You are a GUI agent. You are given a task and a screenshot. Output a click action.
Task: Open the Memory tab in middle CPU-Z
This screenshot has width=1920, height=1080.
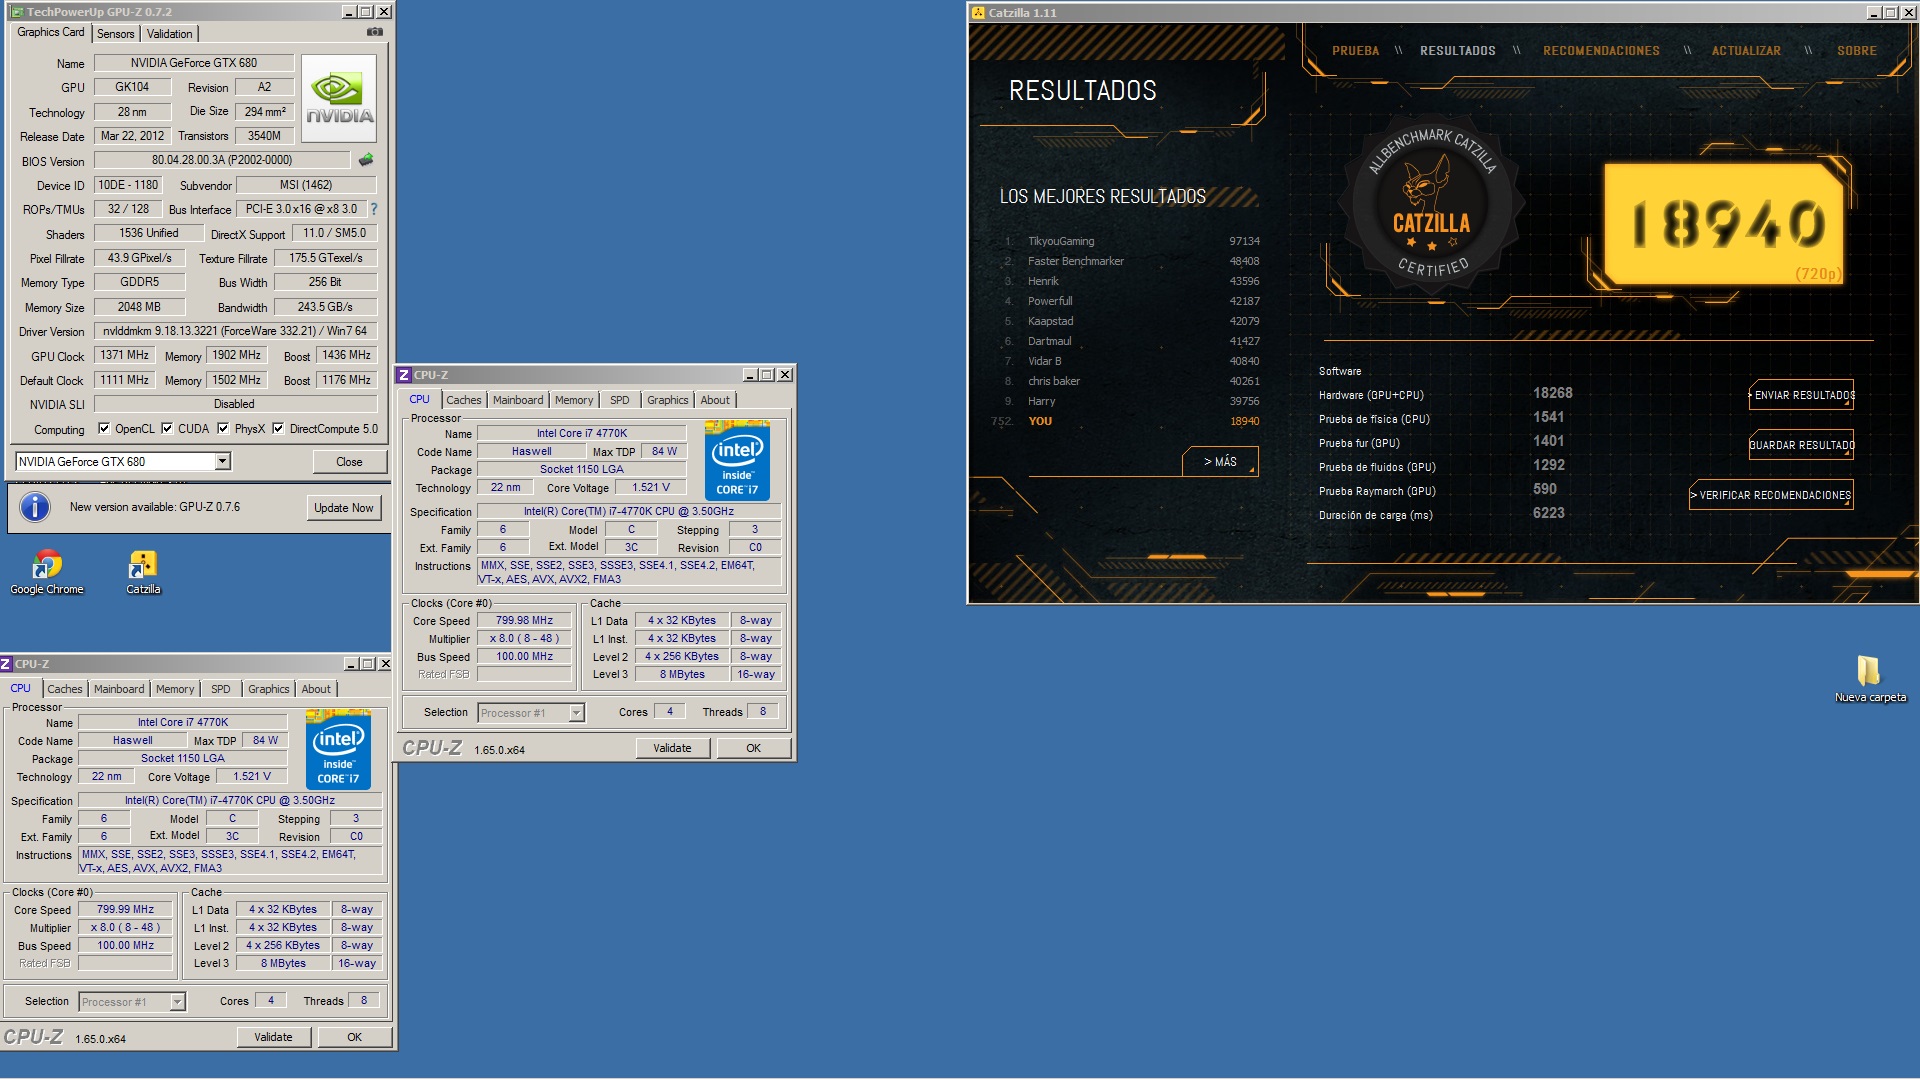574,400
